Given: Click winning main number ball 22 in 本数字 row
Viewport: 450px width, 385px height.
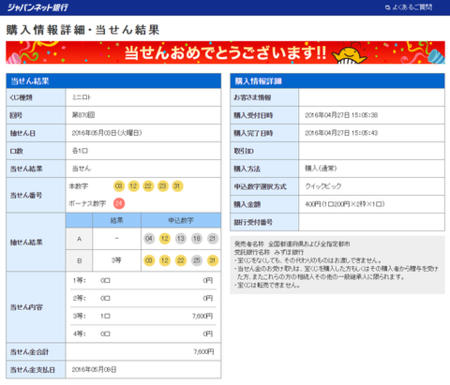Looking at the screenshot, I should click(x=148, y=186).
